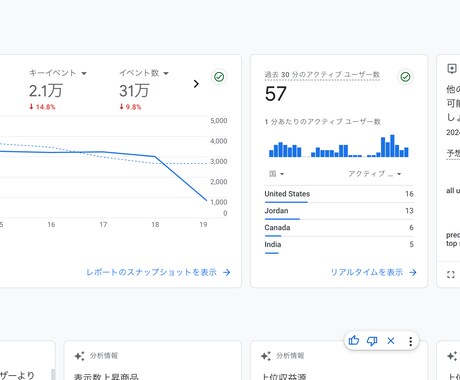Screen dimensions: 460x380
Task: Click x-axis date label 16
Action: tap(51, 225)
